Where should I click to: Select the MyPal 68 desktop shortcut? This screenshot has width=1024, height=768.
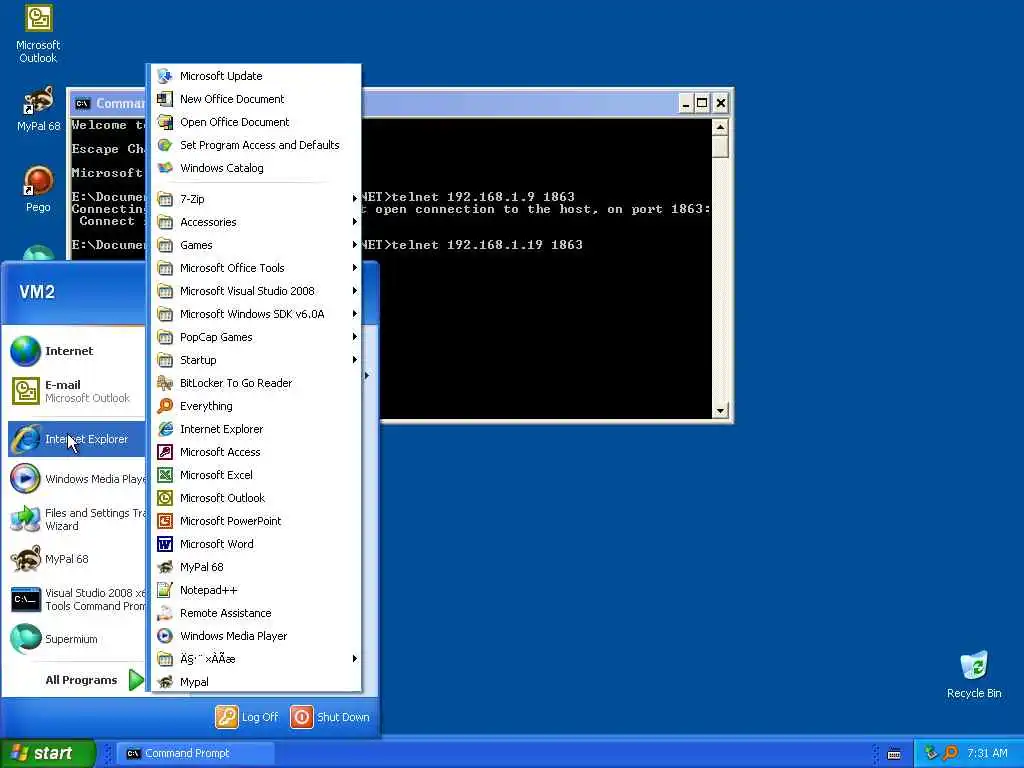tap(38, 109)
